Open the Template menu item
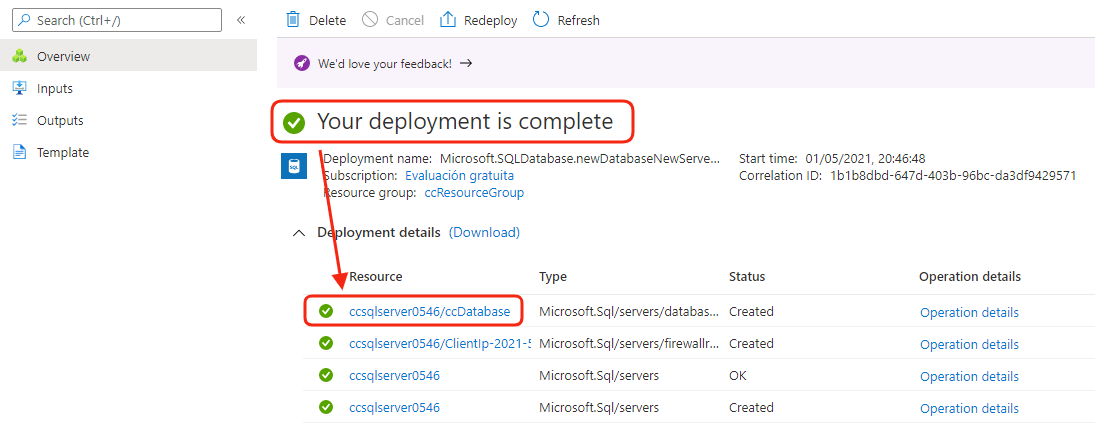This screenshot has height=425, width=1095. (x=128, y=152)
